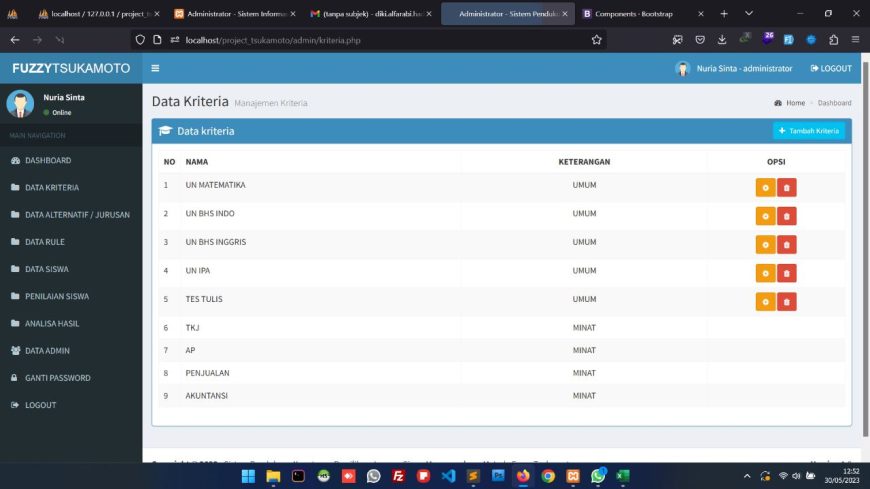Screen dimensions: 870x489
Task: Open DATA ALTERNATIF / JURUSAN menu
Action: coord(71,215)
